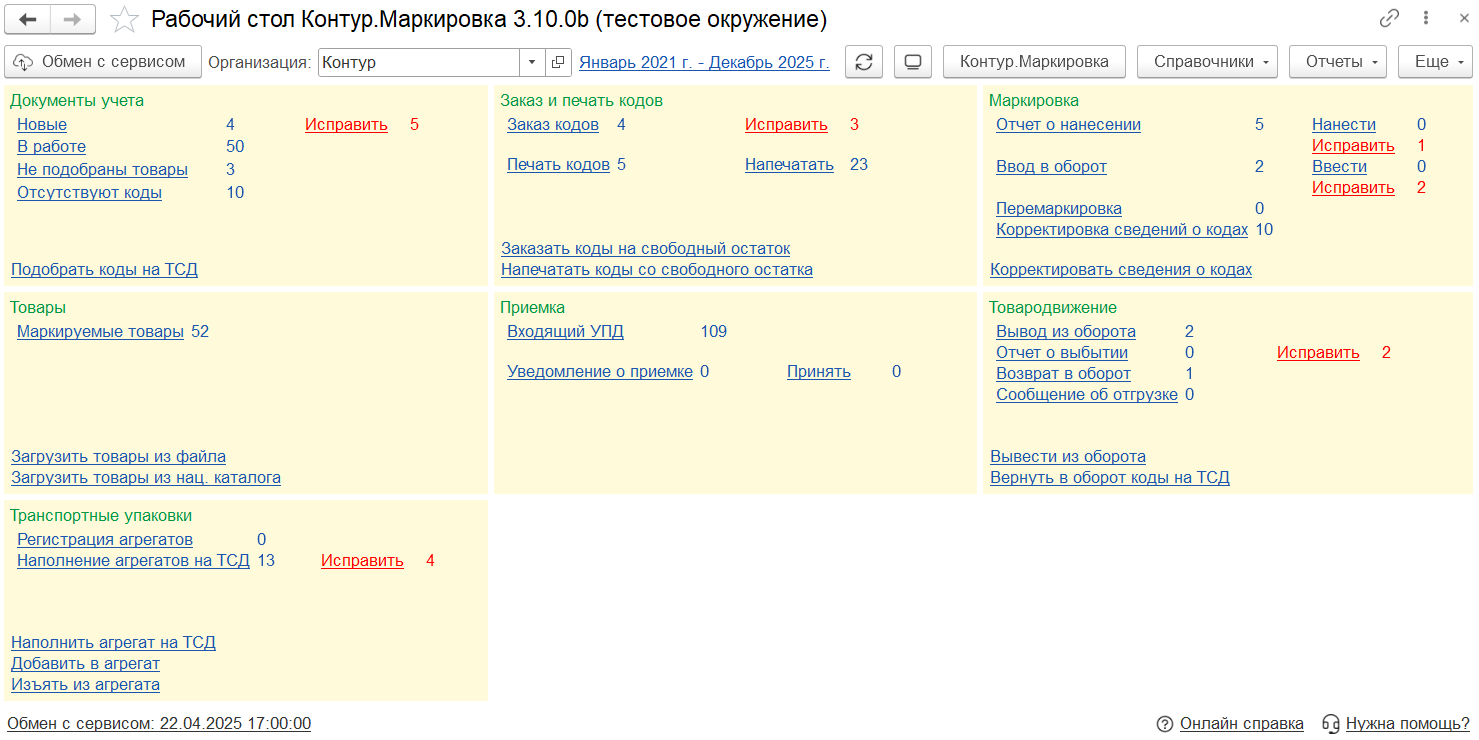
Task: Click Вывести из оборота link
Action: pos(1068,456)
